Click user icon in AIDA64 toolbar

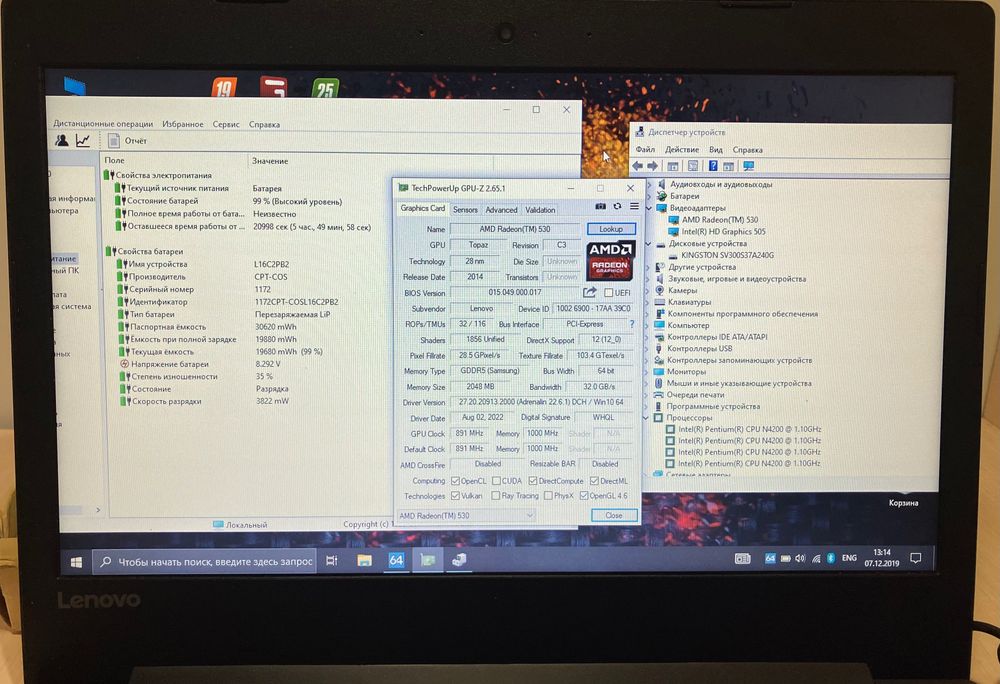click(x=62, y=140)
